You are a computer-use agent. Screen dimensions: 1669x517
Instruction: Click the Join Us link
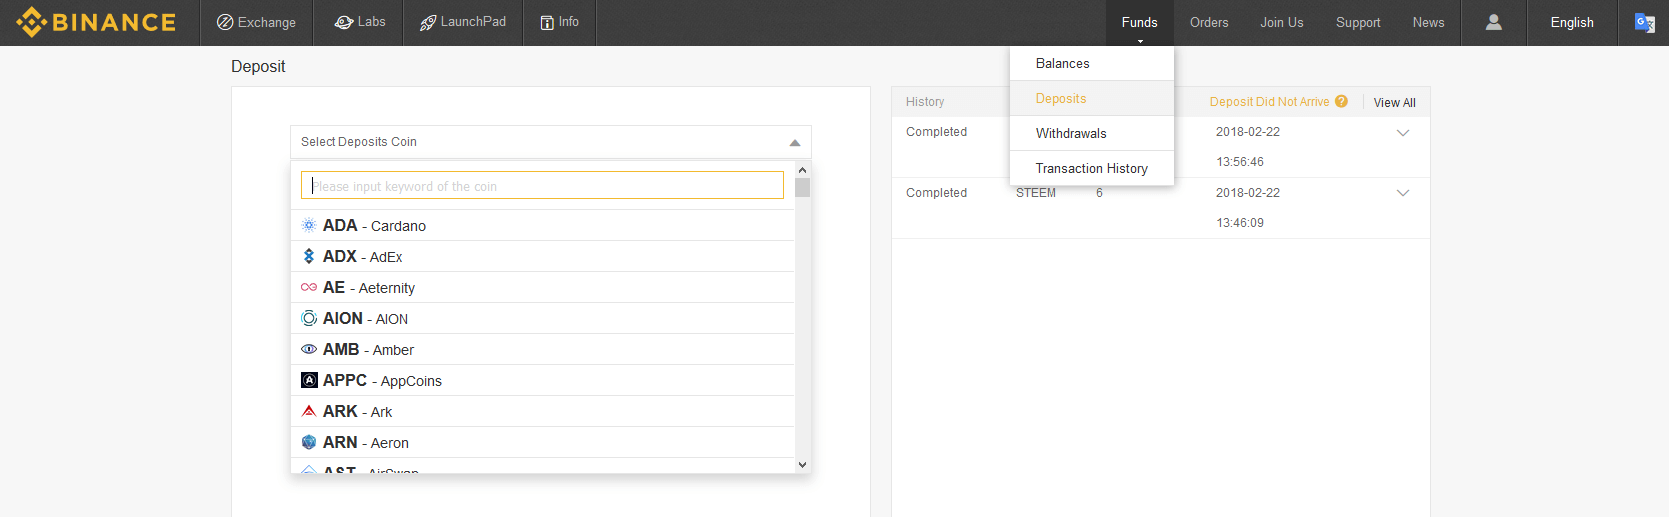click(x=1281, y=22)
